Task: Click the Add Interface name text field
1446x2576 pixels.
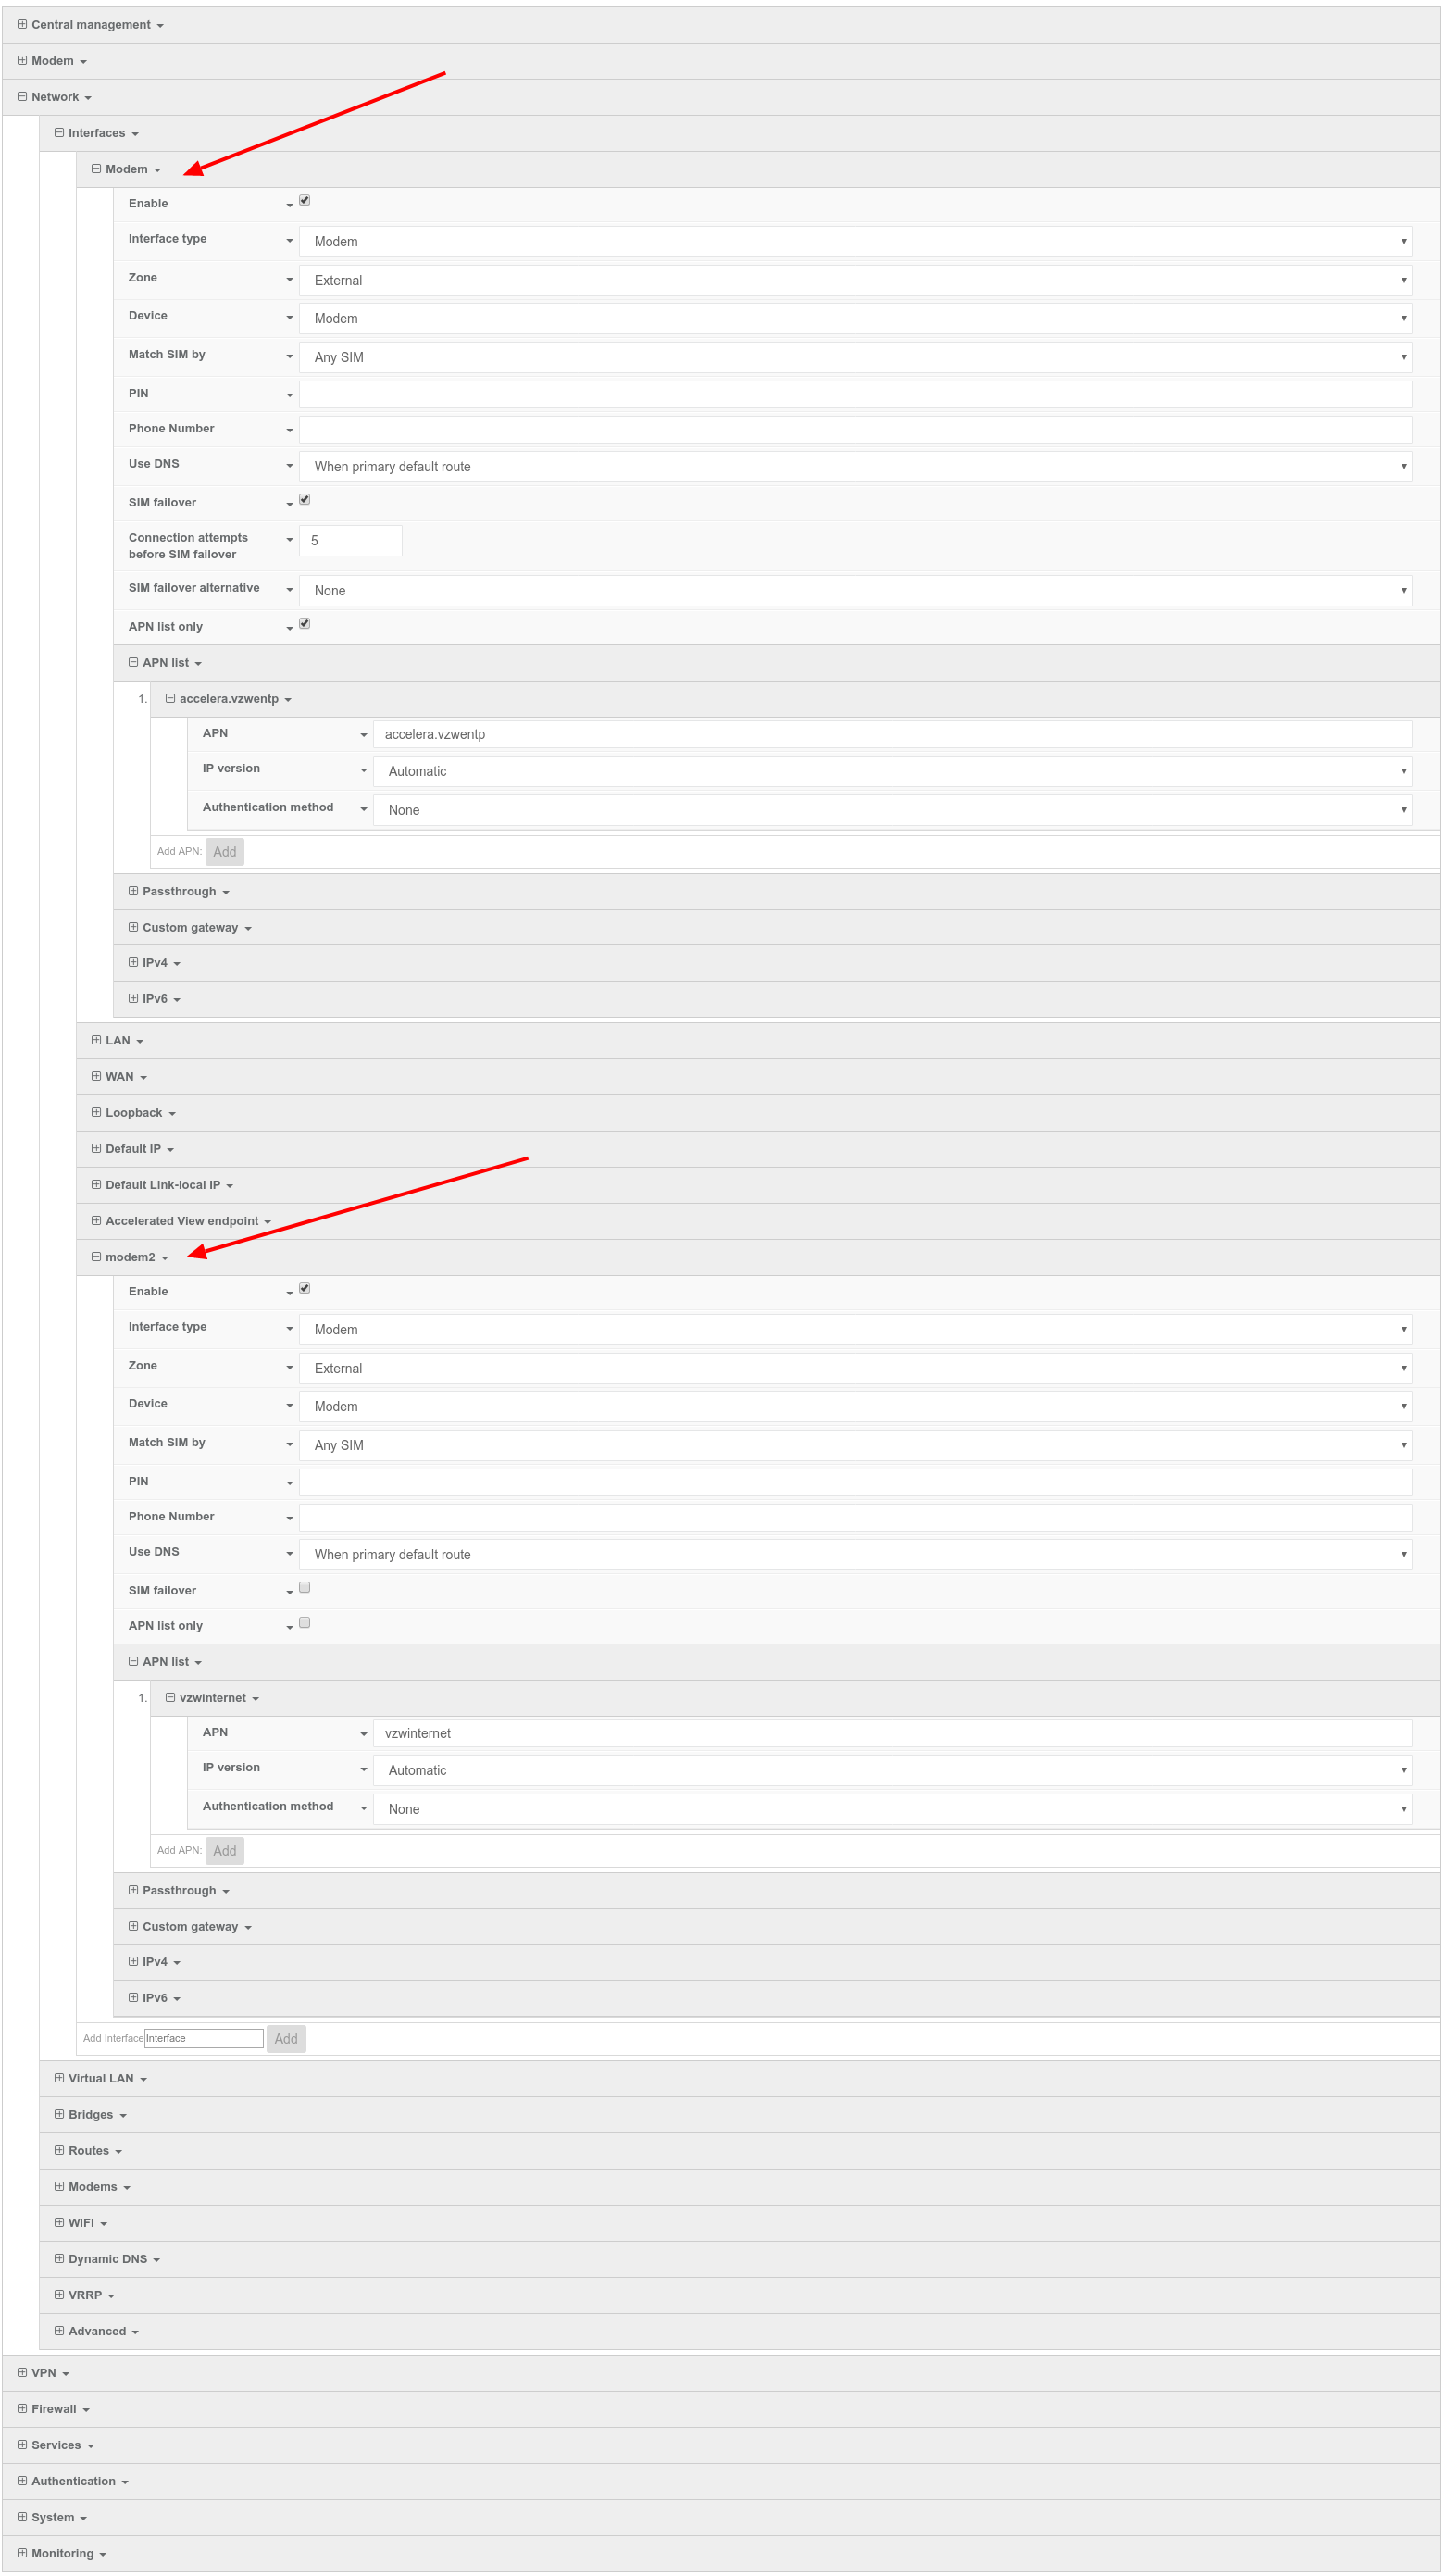Action: [x=204, y=2038]
